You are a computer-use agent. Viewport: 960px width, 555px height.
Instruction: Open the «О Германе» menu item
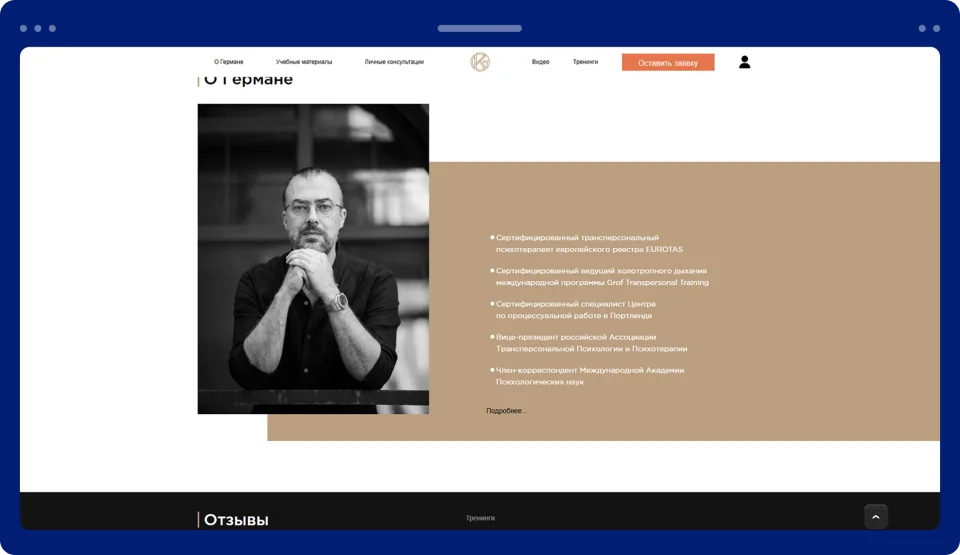(x=228, y=62)
